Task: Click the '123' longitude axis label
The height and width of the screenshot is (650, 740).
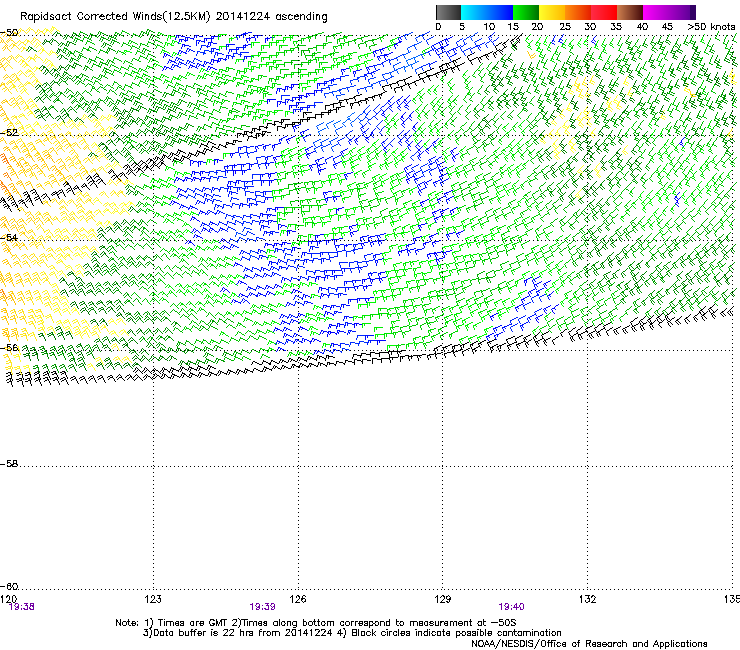Action: 153,599
